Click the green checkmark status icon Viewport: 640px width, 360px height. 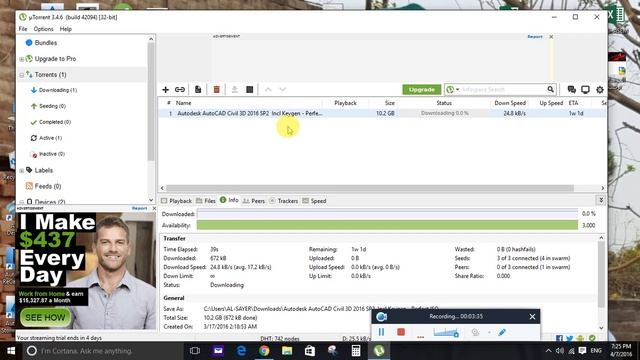pos(592,338)
